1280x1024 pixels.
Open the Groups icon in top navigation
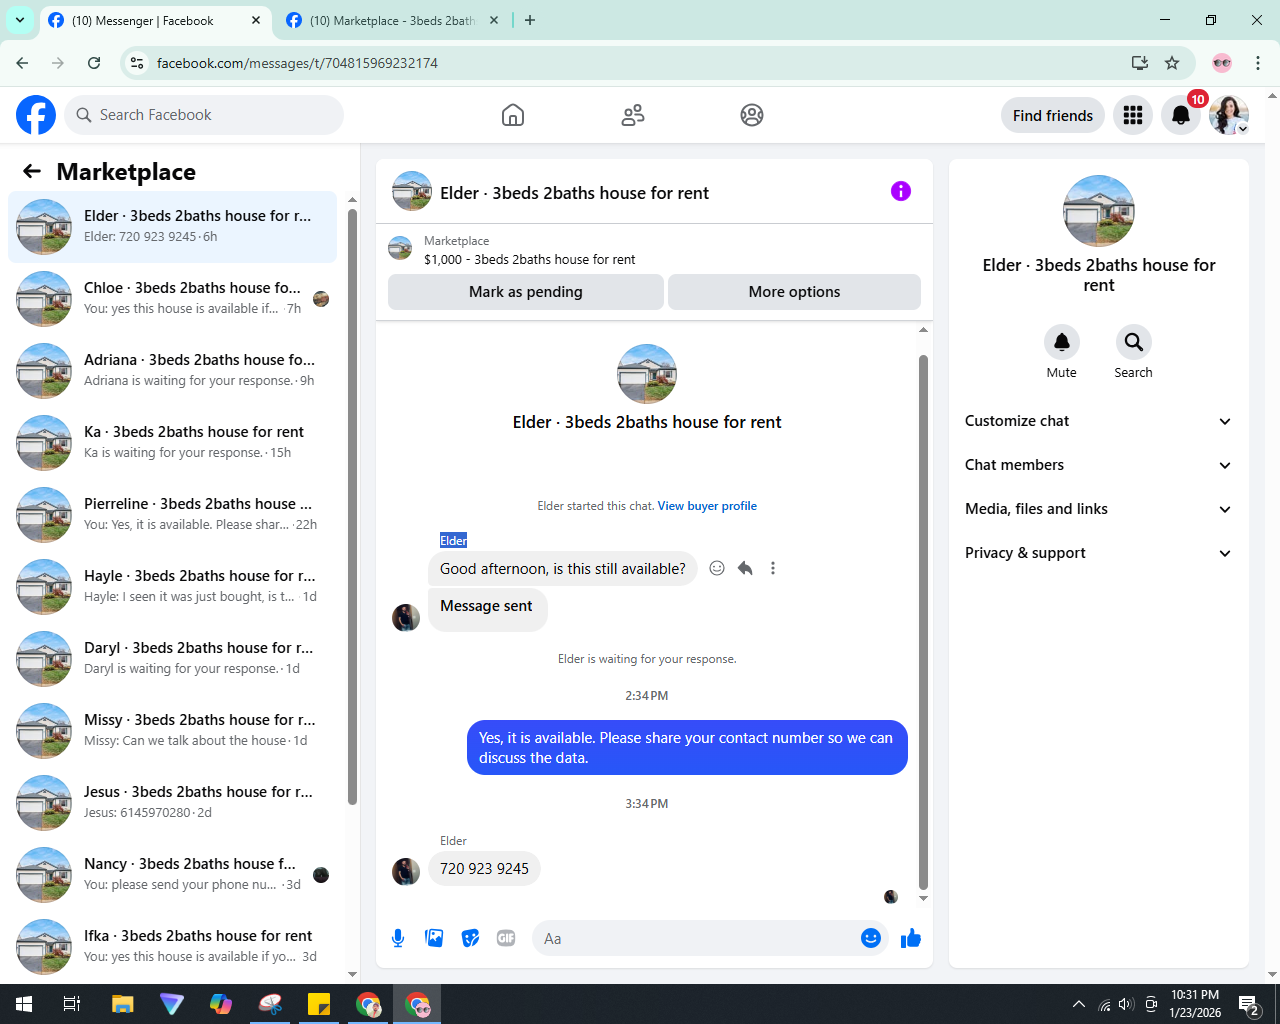coord(752,115)
